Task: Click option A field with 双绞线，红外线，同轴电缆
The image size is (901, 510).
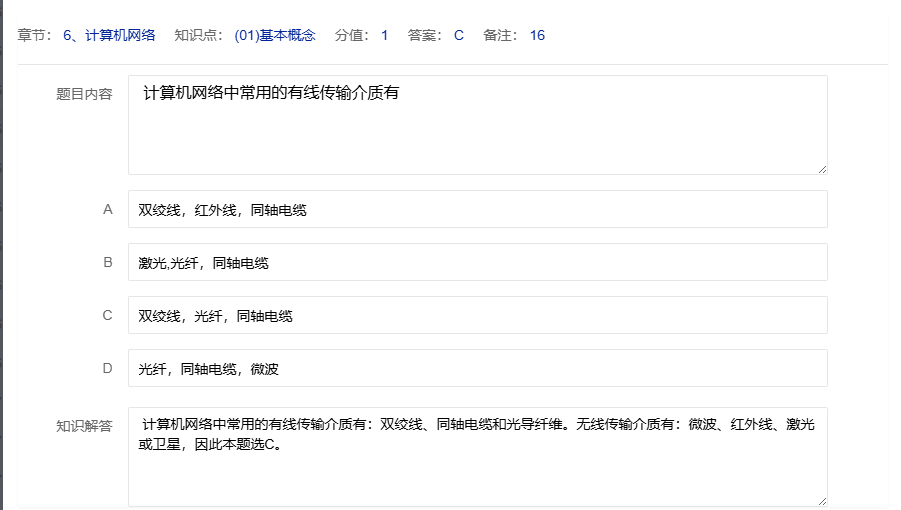Action: tap(477, 210)
